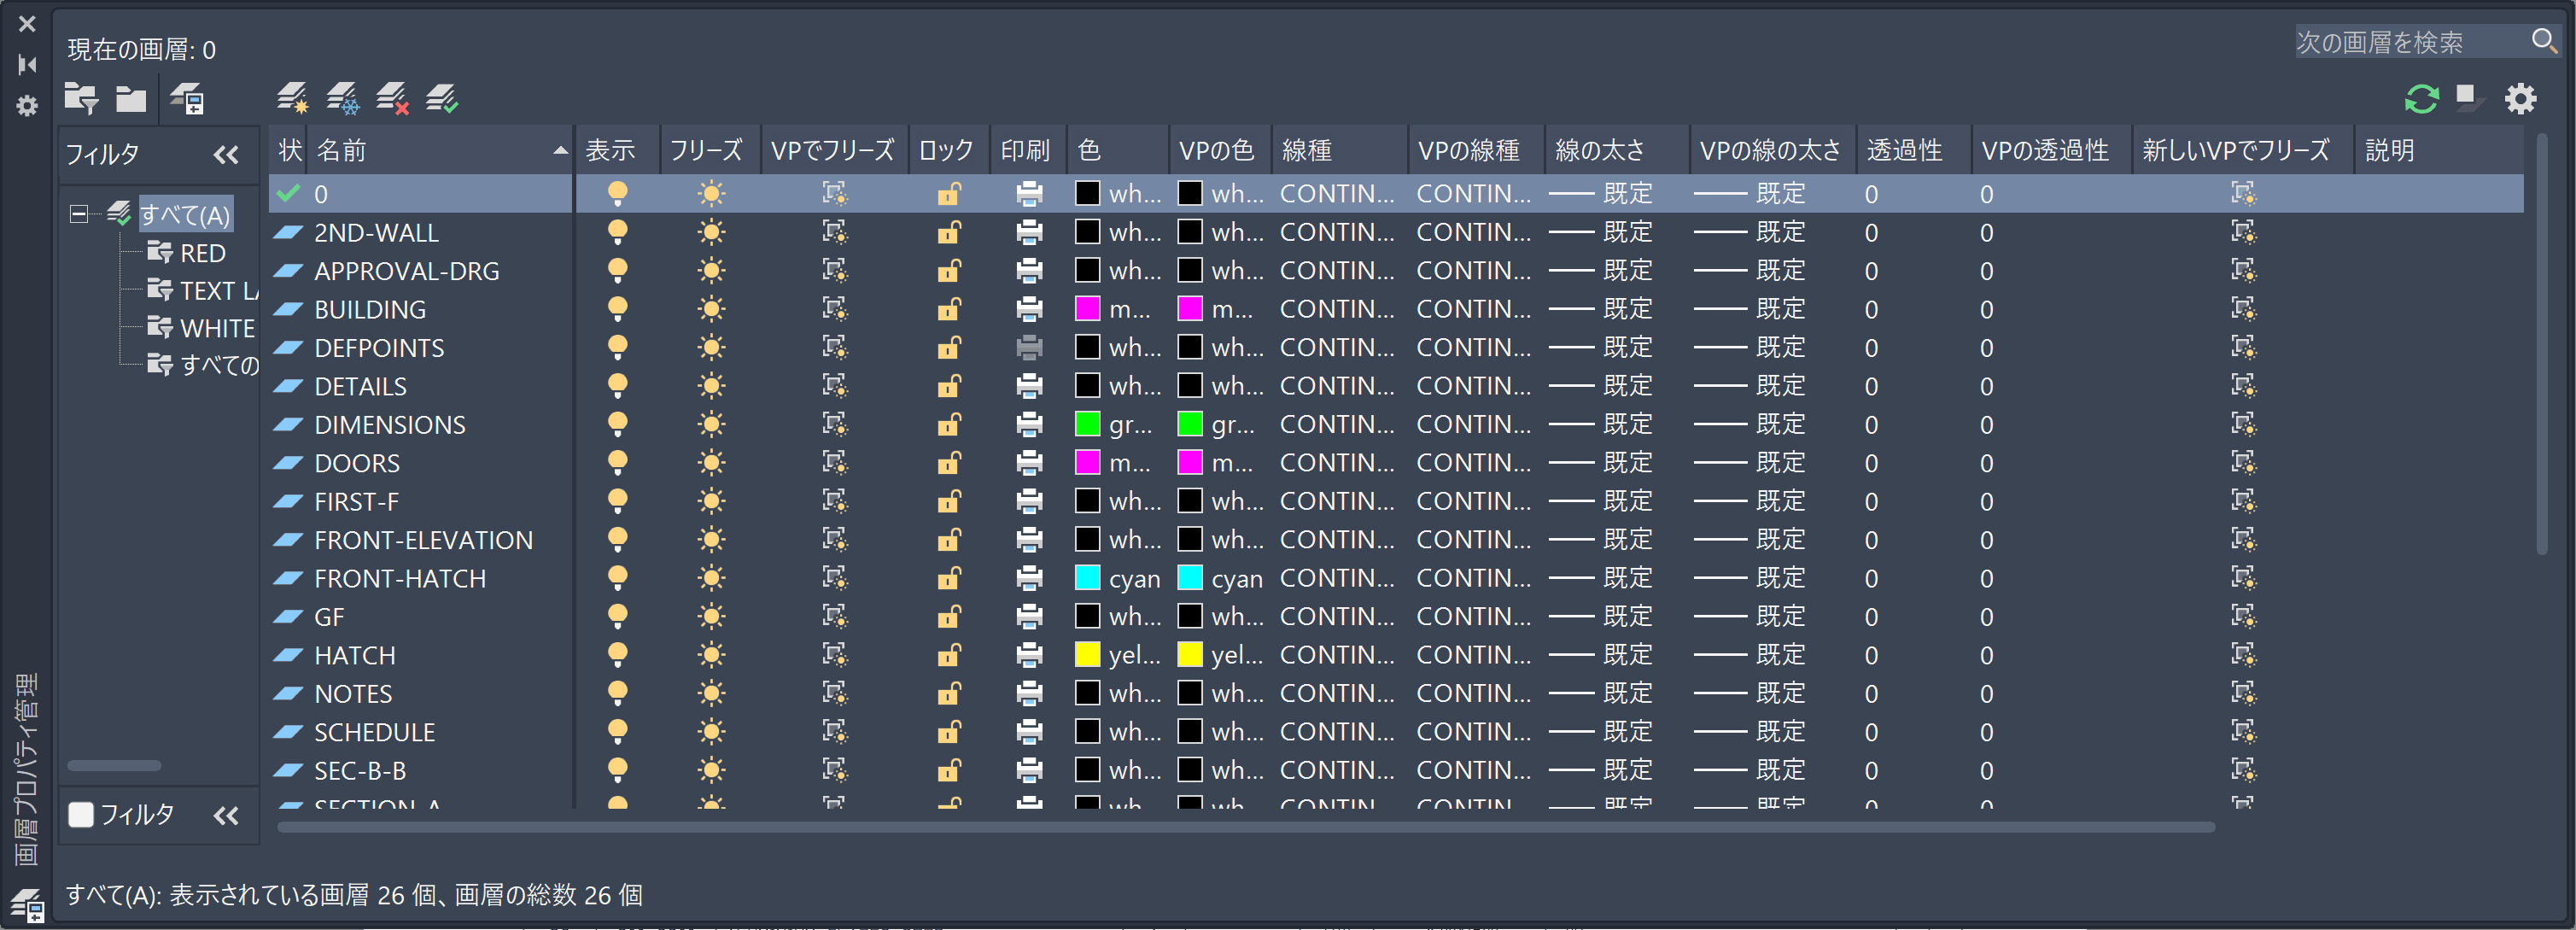This screenshot has height=930, width=2576.
Task: Collapse the すべて(A) filter tree node
Action: point(78,214)
